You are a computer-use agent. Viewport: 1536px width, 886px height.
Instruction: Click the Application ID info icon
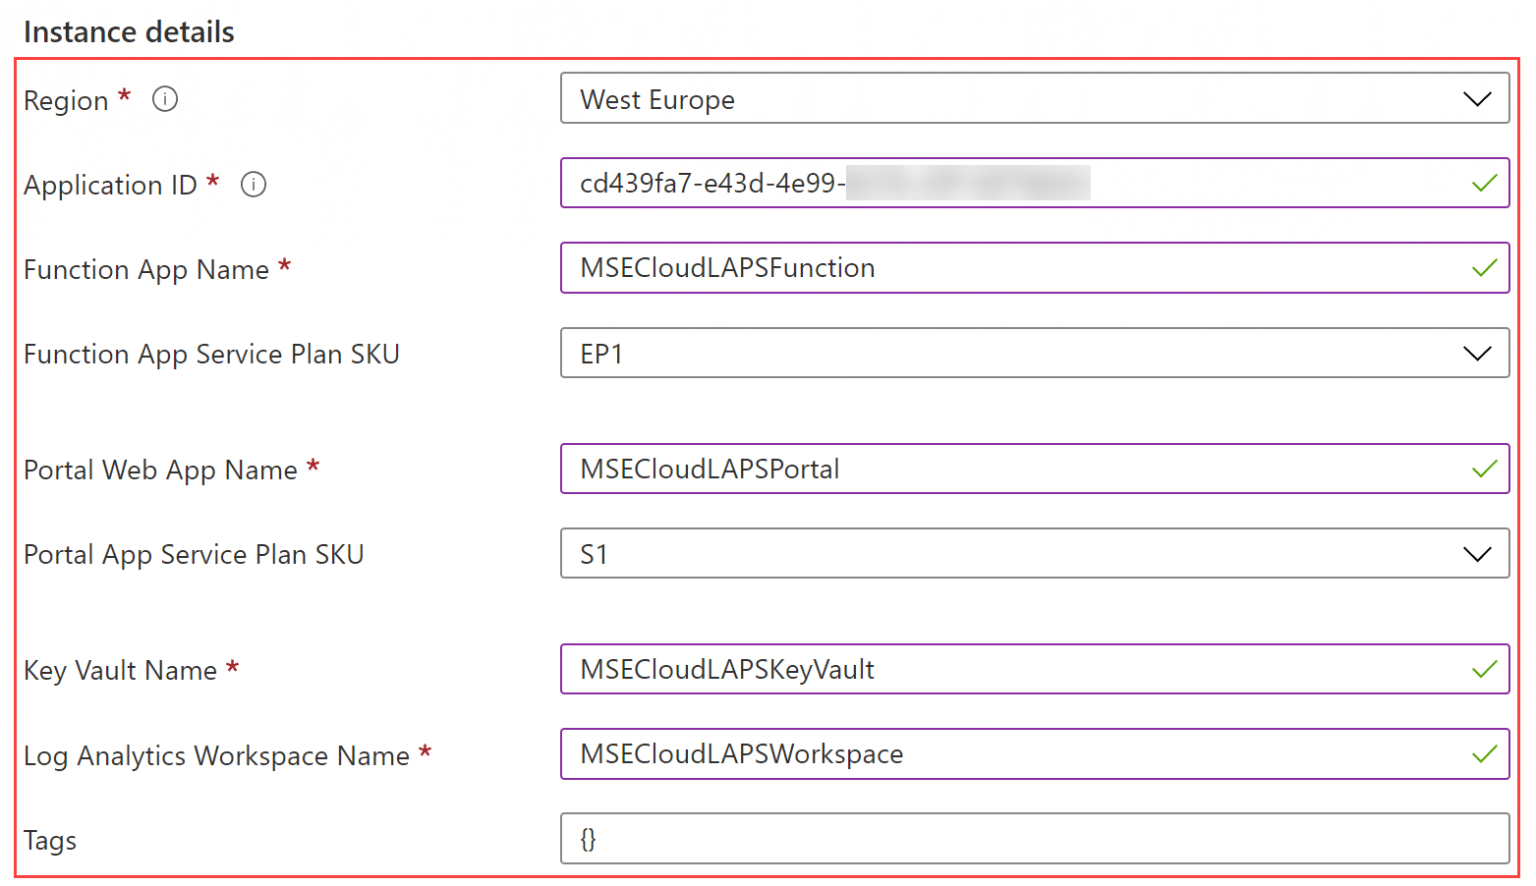253,185
